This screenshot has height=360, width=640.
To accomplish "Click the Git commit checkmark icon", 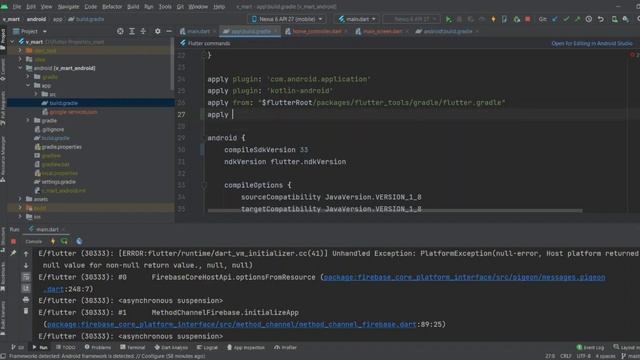I will [x=566, y=19].
